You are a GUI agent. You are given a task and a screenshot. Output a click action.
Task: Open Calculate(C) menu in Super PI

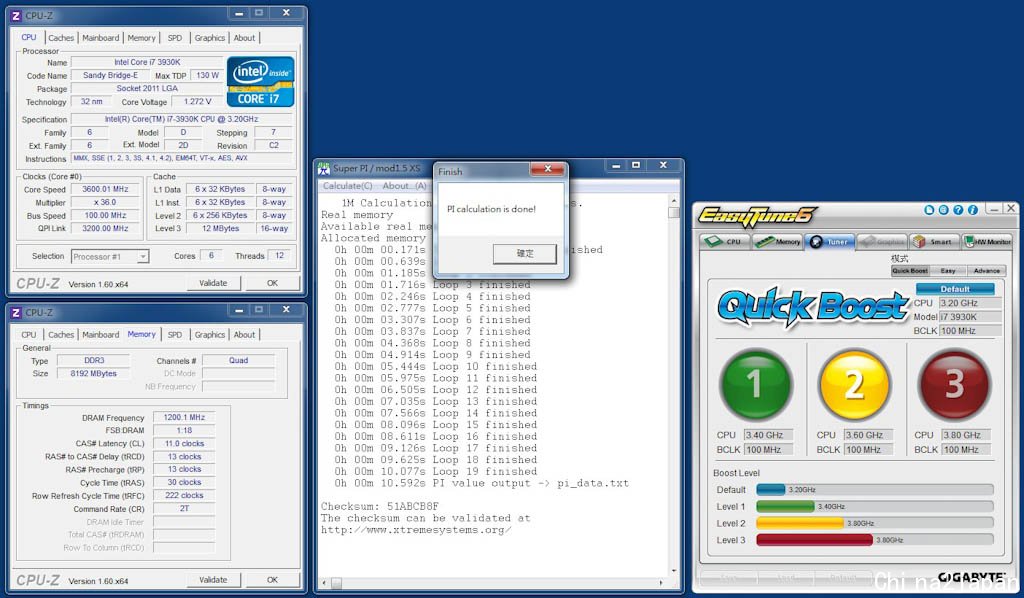347,186
